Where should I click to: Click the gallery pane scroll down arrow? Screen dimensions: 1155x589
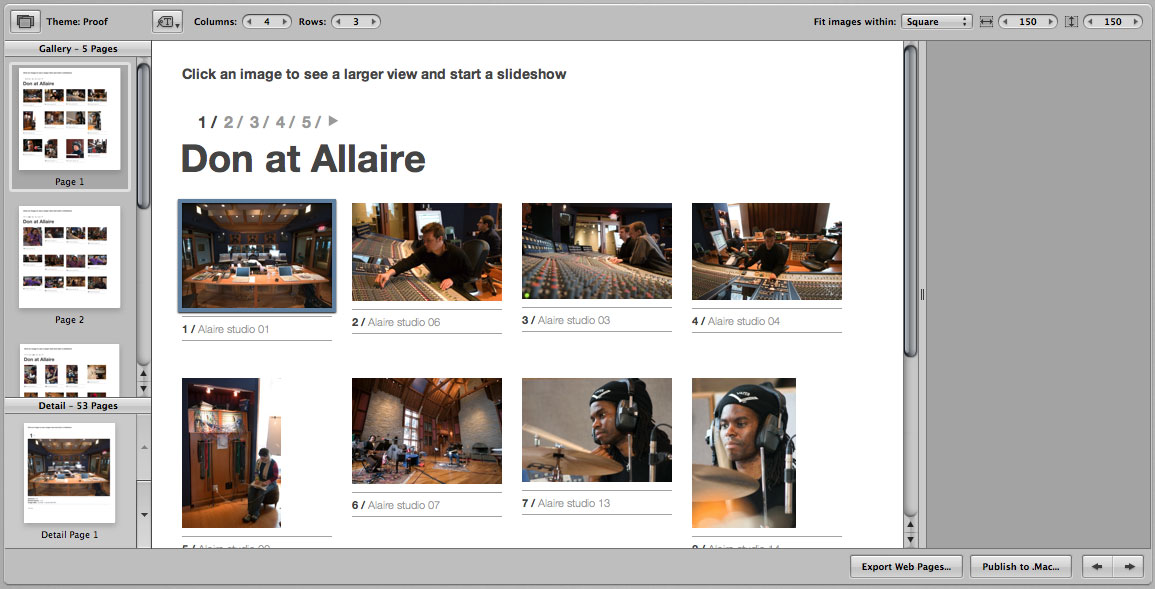point(144,389)
